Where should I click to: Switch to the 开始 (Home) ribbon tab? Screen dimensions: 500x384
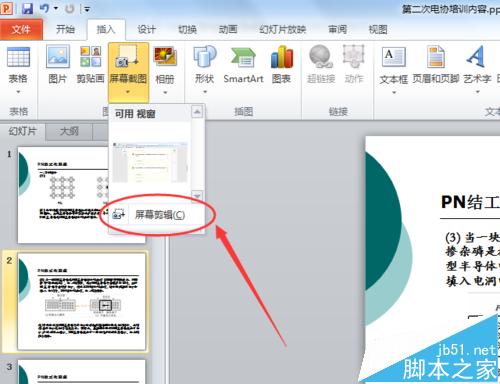(65, 29)
